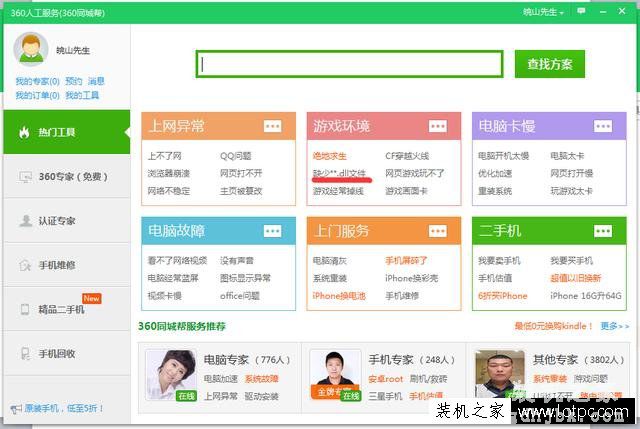Select CF穿越火线 item

(x=407, y=156)
